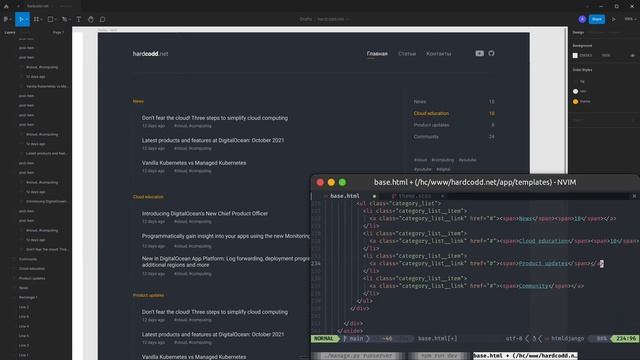The image size is (640, 360).
Task: Click the orange color style swatch
Action: point(576,102)
